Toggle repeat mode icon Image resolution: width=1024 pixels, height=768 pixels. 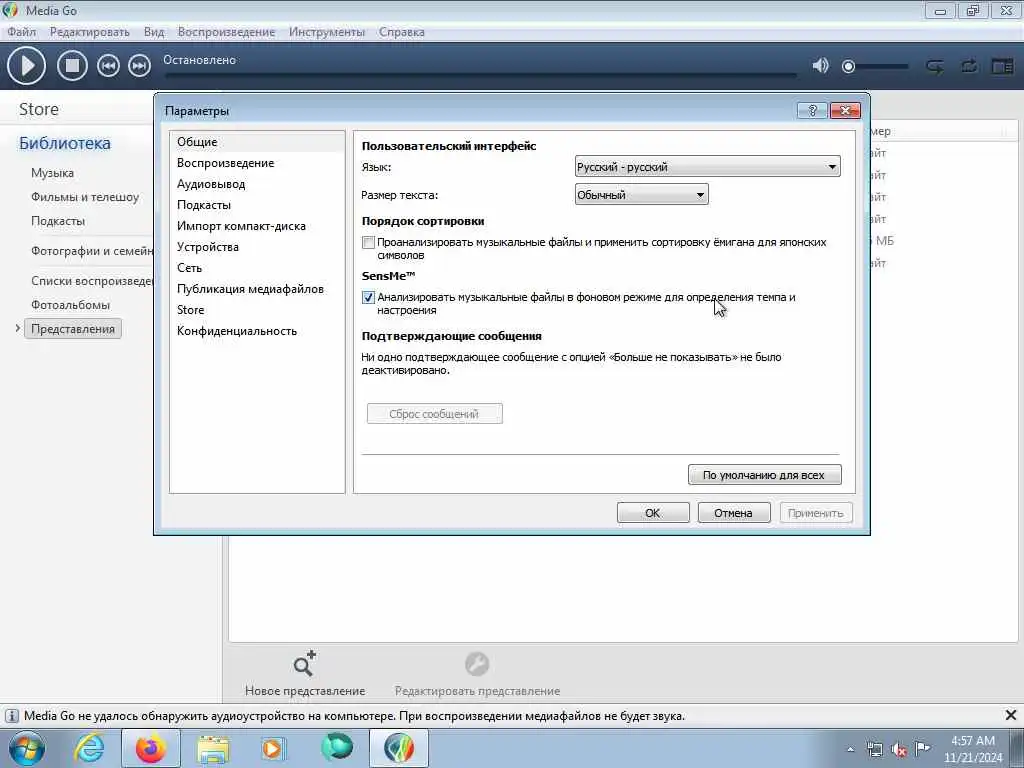click(969, 66)
